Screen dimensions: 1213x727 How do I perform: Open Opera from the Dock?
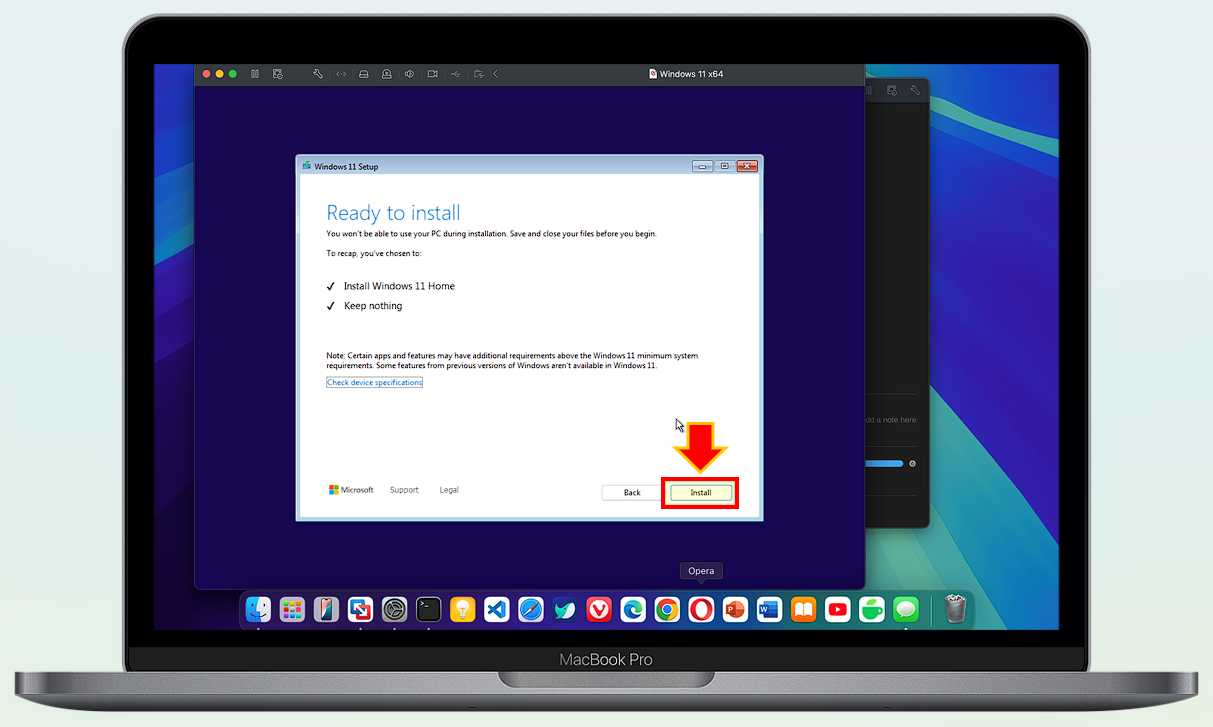click(701, 609)
